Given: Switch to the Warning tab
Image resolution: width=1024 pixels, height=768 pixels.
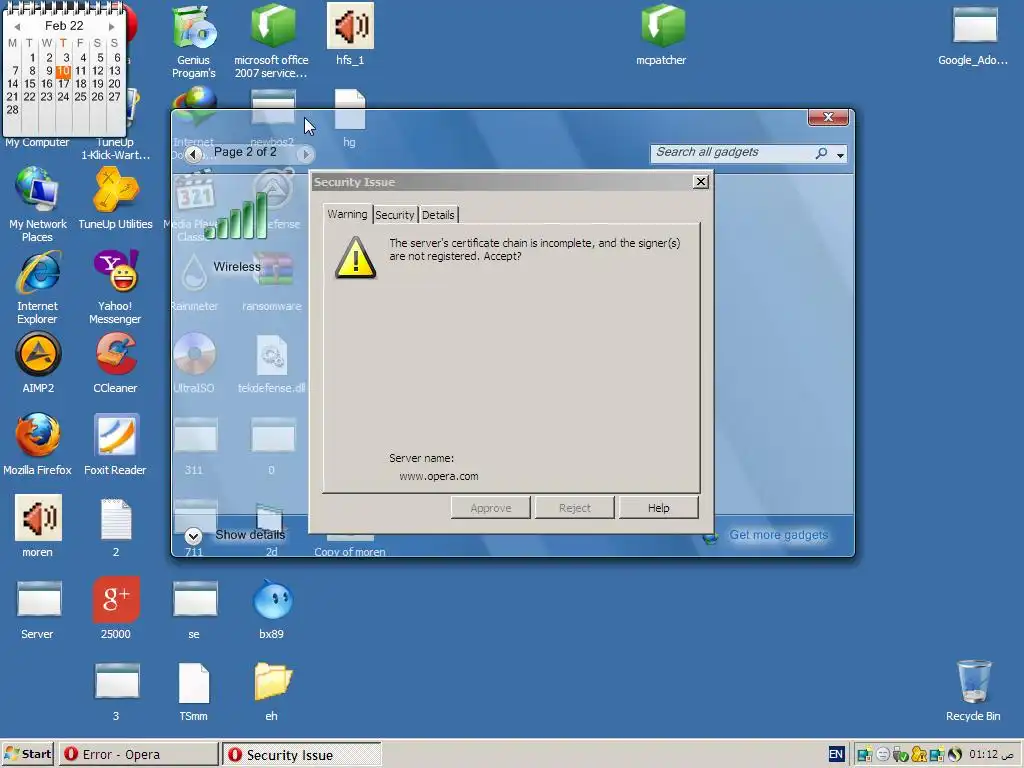Looking at the screenshot, I should [347, 214].
